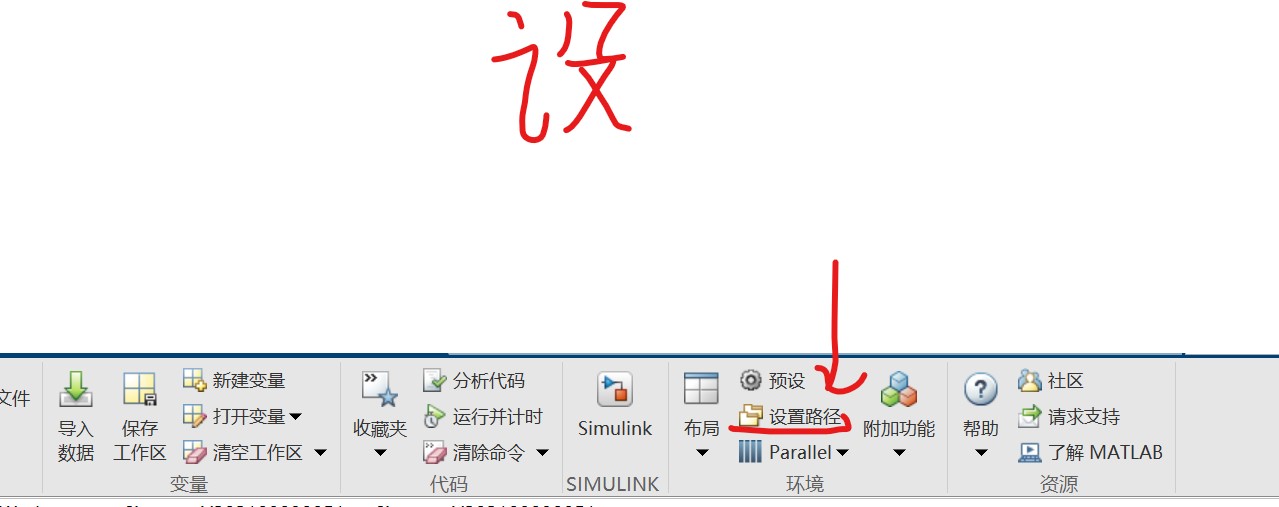Open the Community (社区) link

1051,380
